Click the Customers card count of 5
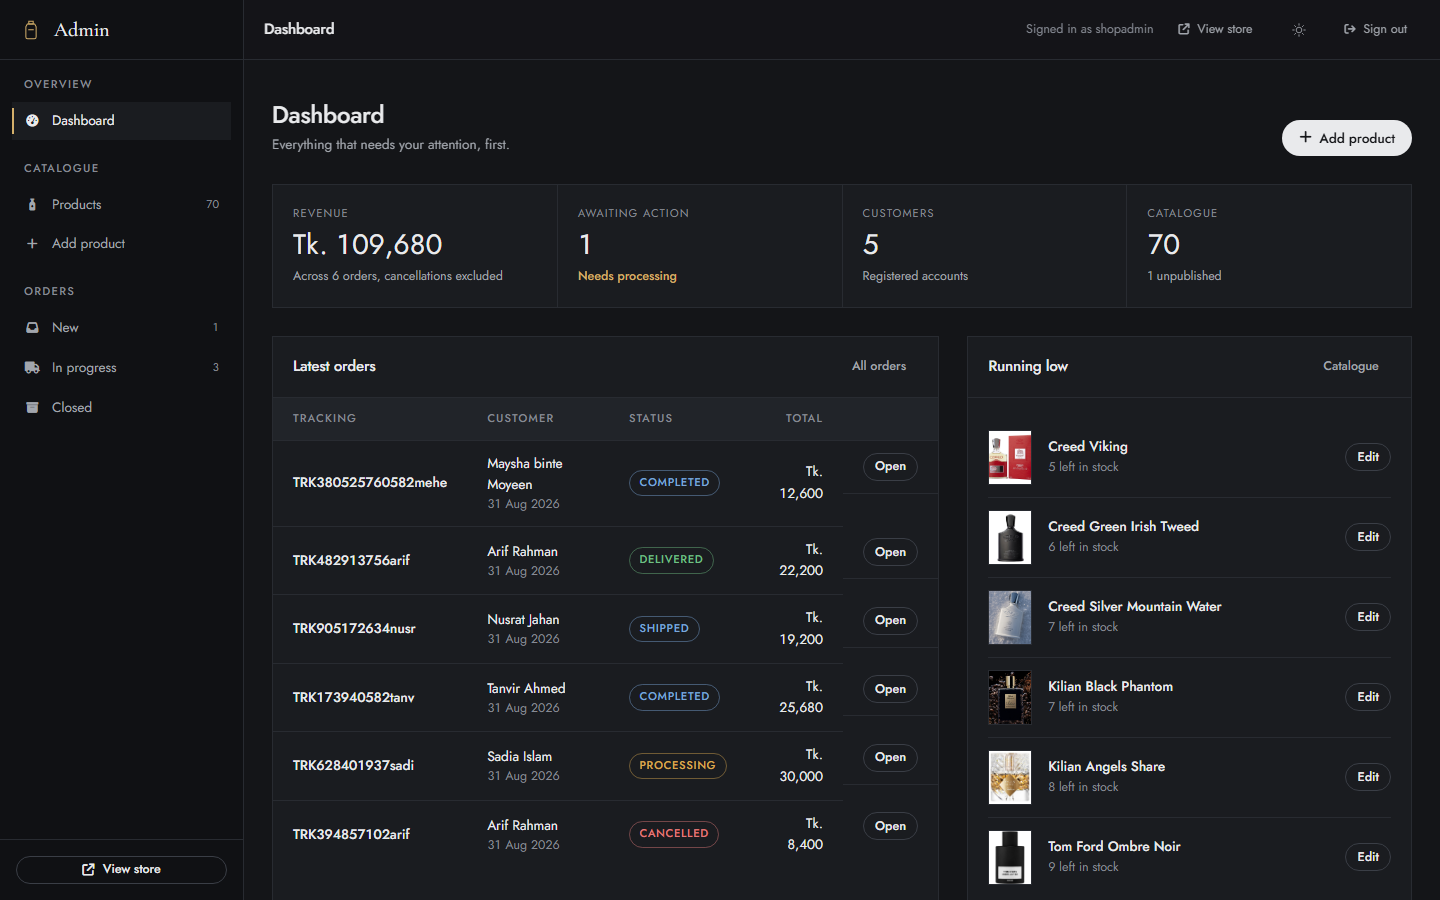 click(871, 245)
